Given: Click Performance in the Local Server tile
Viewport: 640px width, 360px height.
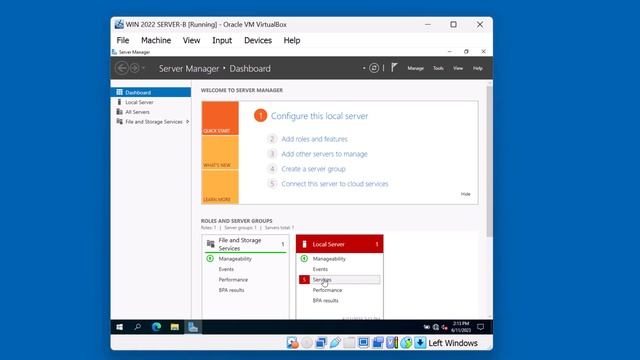Looking at the screenshot, I should pyautogui.click(x=327, y=290).
